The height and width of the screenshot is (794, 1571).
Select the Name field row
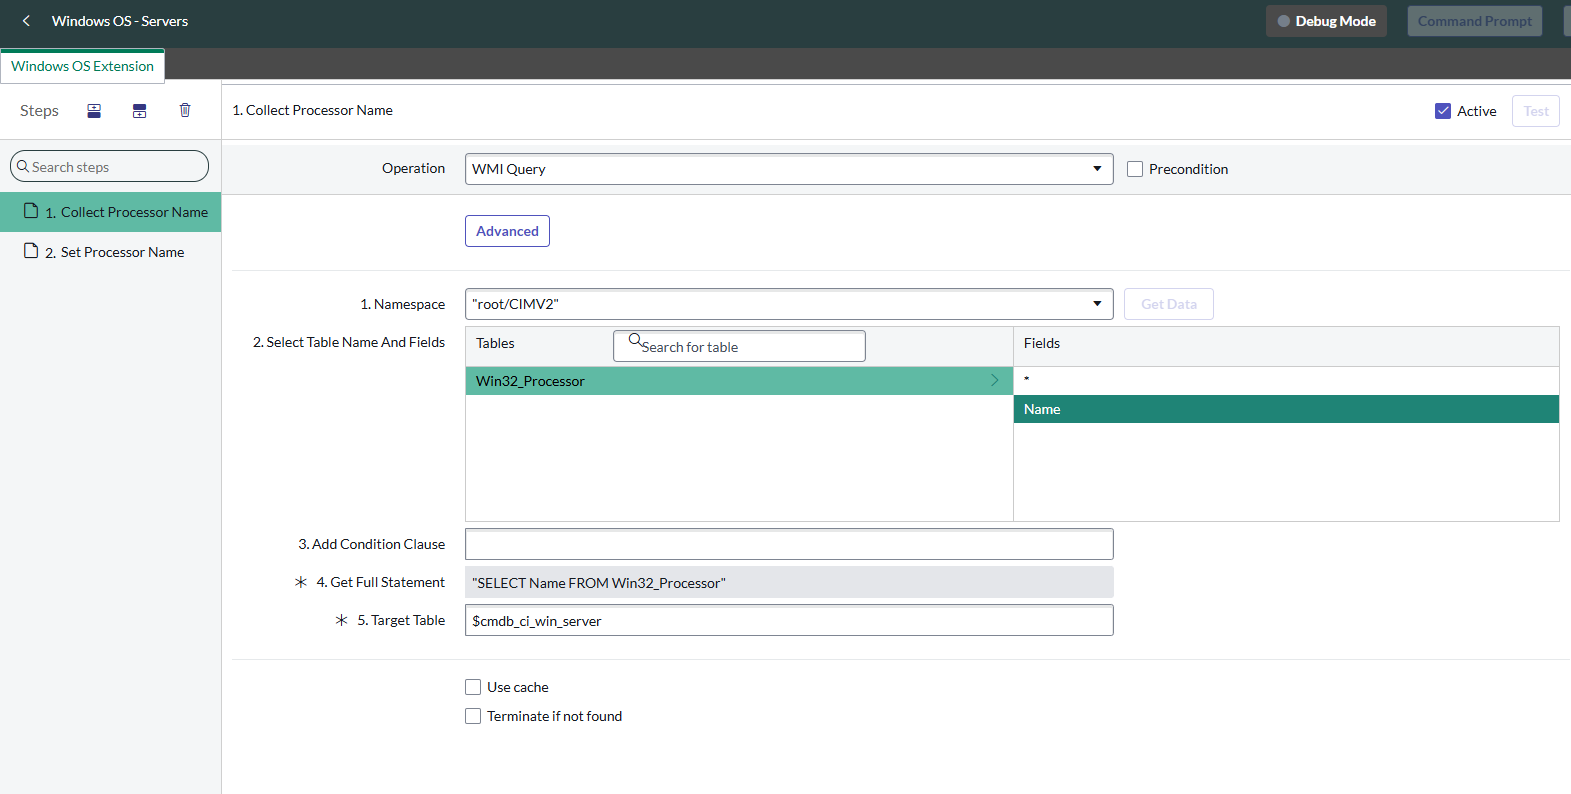(1286, 409)
